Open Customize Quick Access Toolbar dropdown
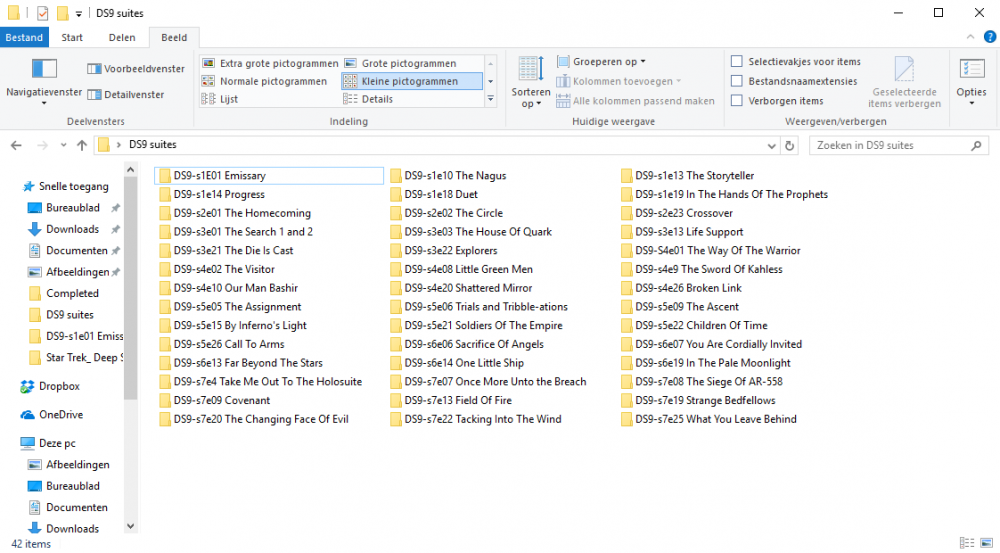Image resolution: width=1000 pixels, height=553 pixels. coord(78,13)
